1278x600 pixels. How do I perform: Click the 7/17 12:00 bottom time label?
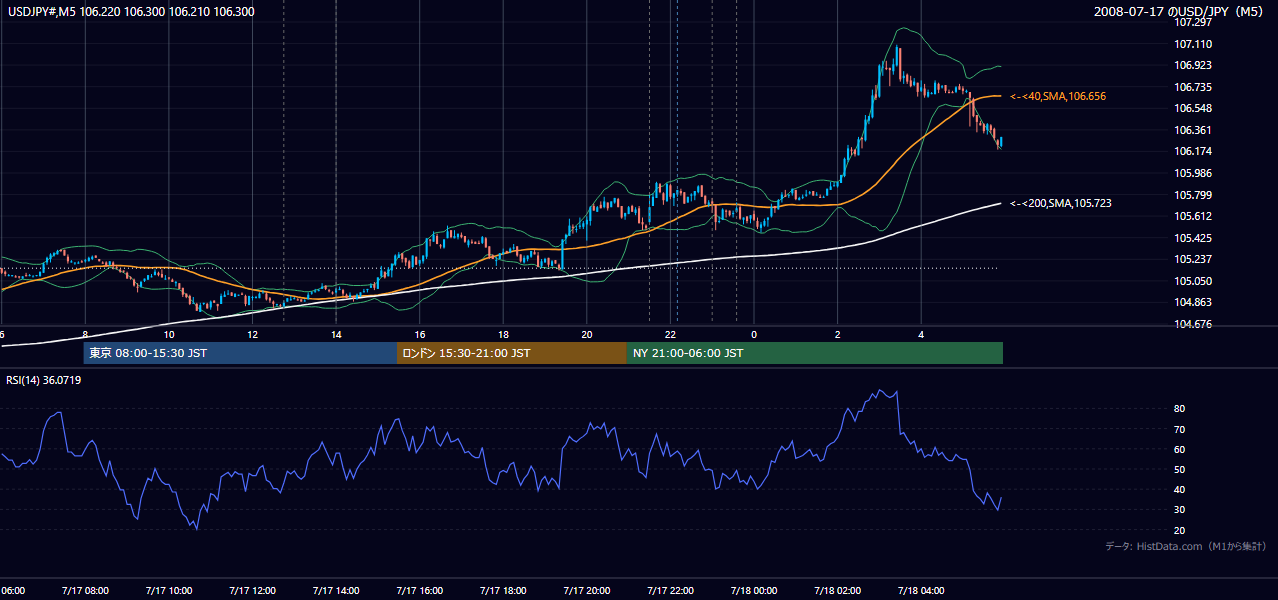pos(252,591)
